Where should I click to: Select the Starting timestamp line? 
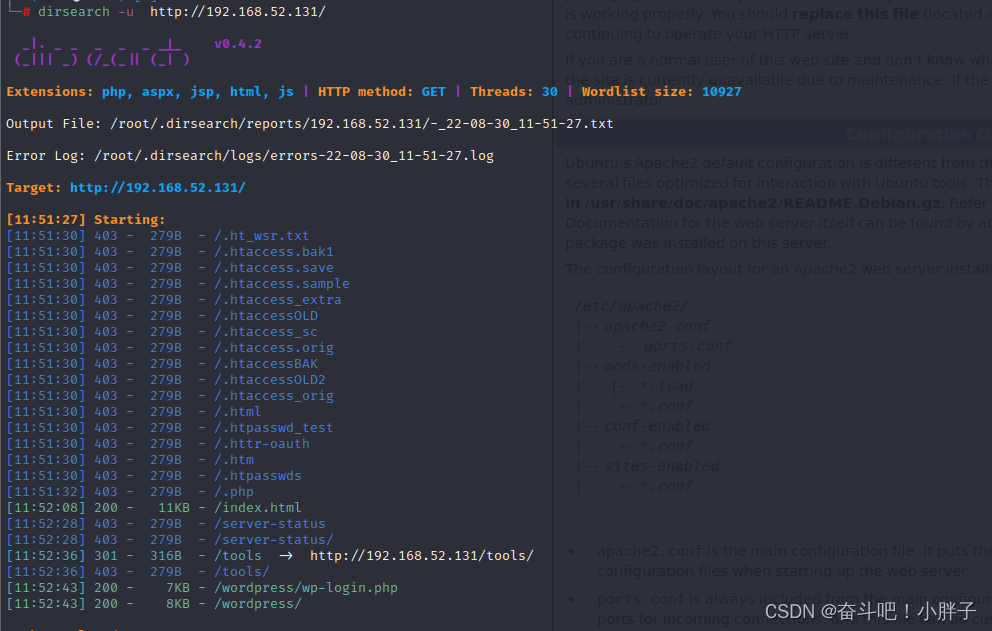(x=85, y=220)
